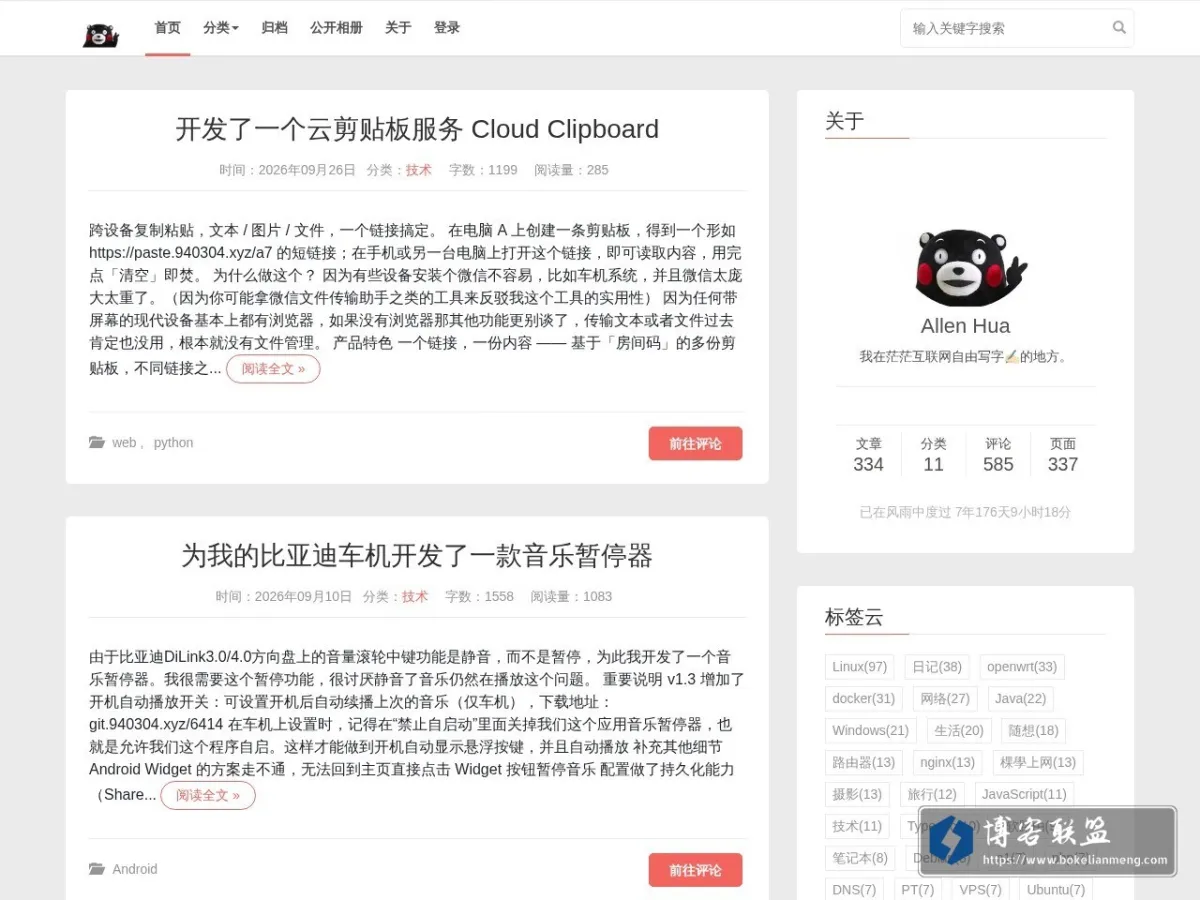Screen dimensions: 1200x900
Task: Click the author name Allen Hua
Action: click(x=965, y=326)
